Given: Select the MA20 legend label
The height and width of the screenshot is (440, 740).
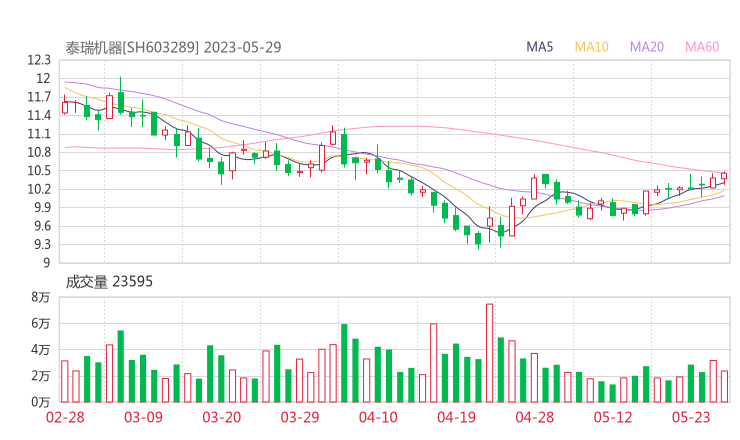Looking at the screenshot, I should [x=647, y=47].
